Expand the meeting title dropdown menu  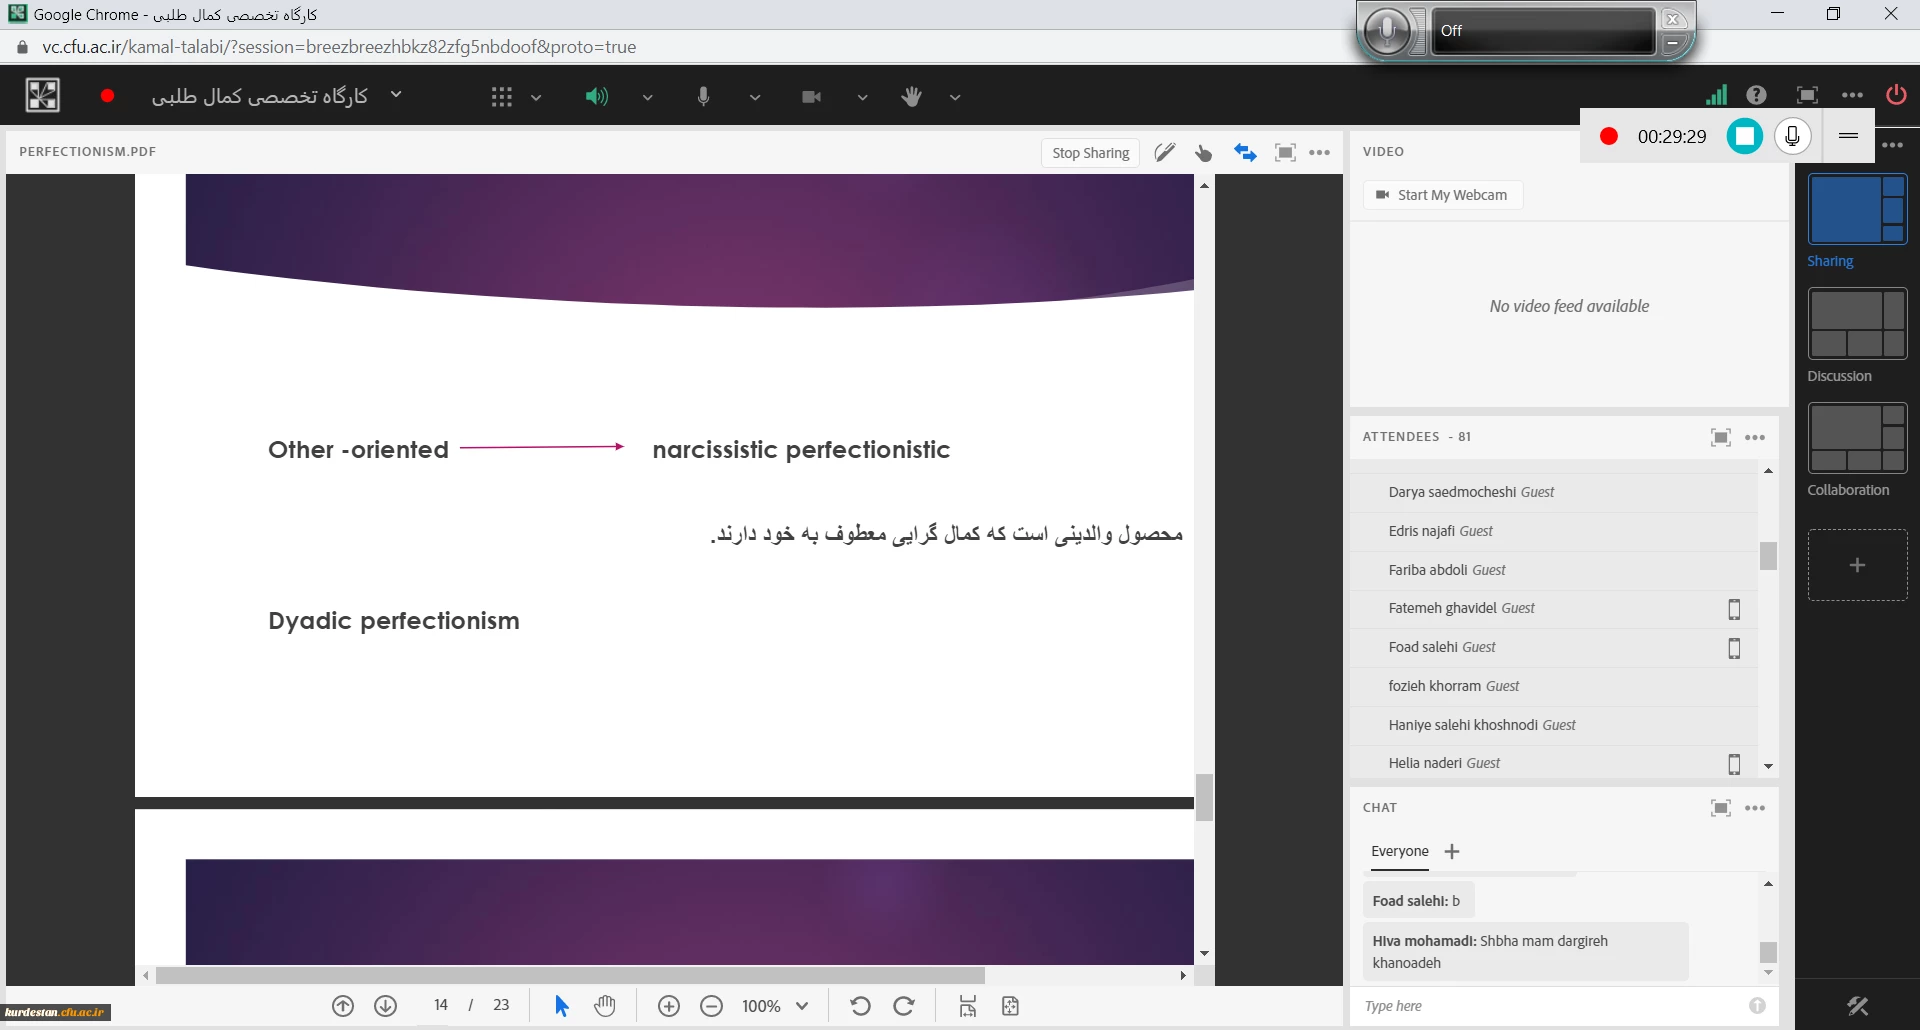pyautogui.click(x=396, y=95)
